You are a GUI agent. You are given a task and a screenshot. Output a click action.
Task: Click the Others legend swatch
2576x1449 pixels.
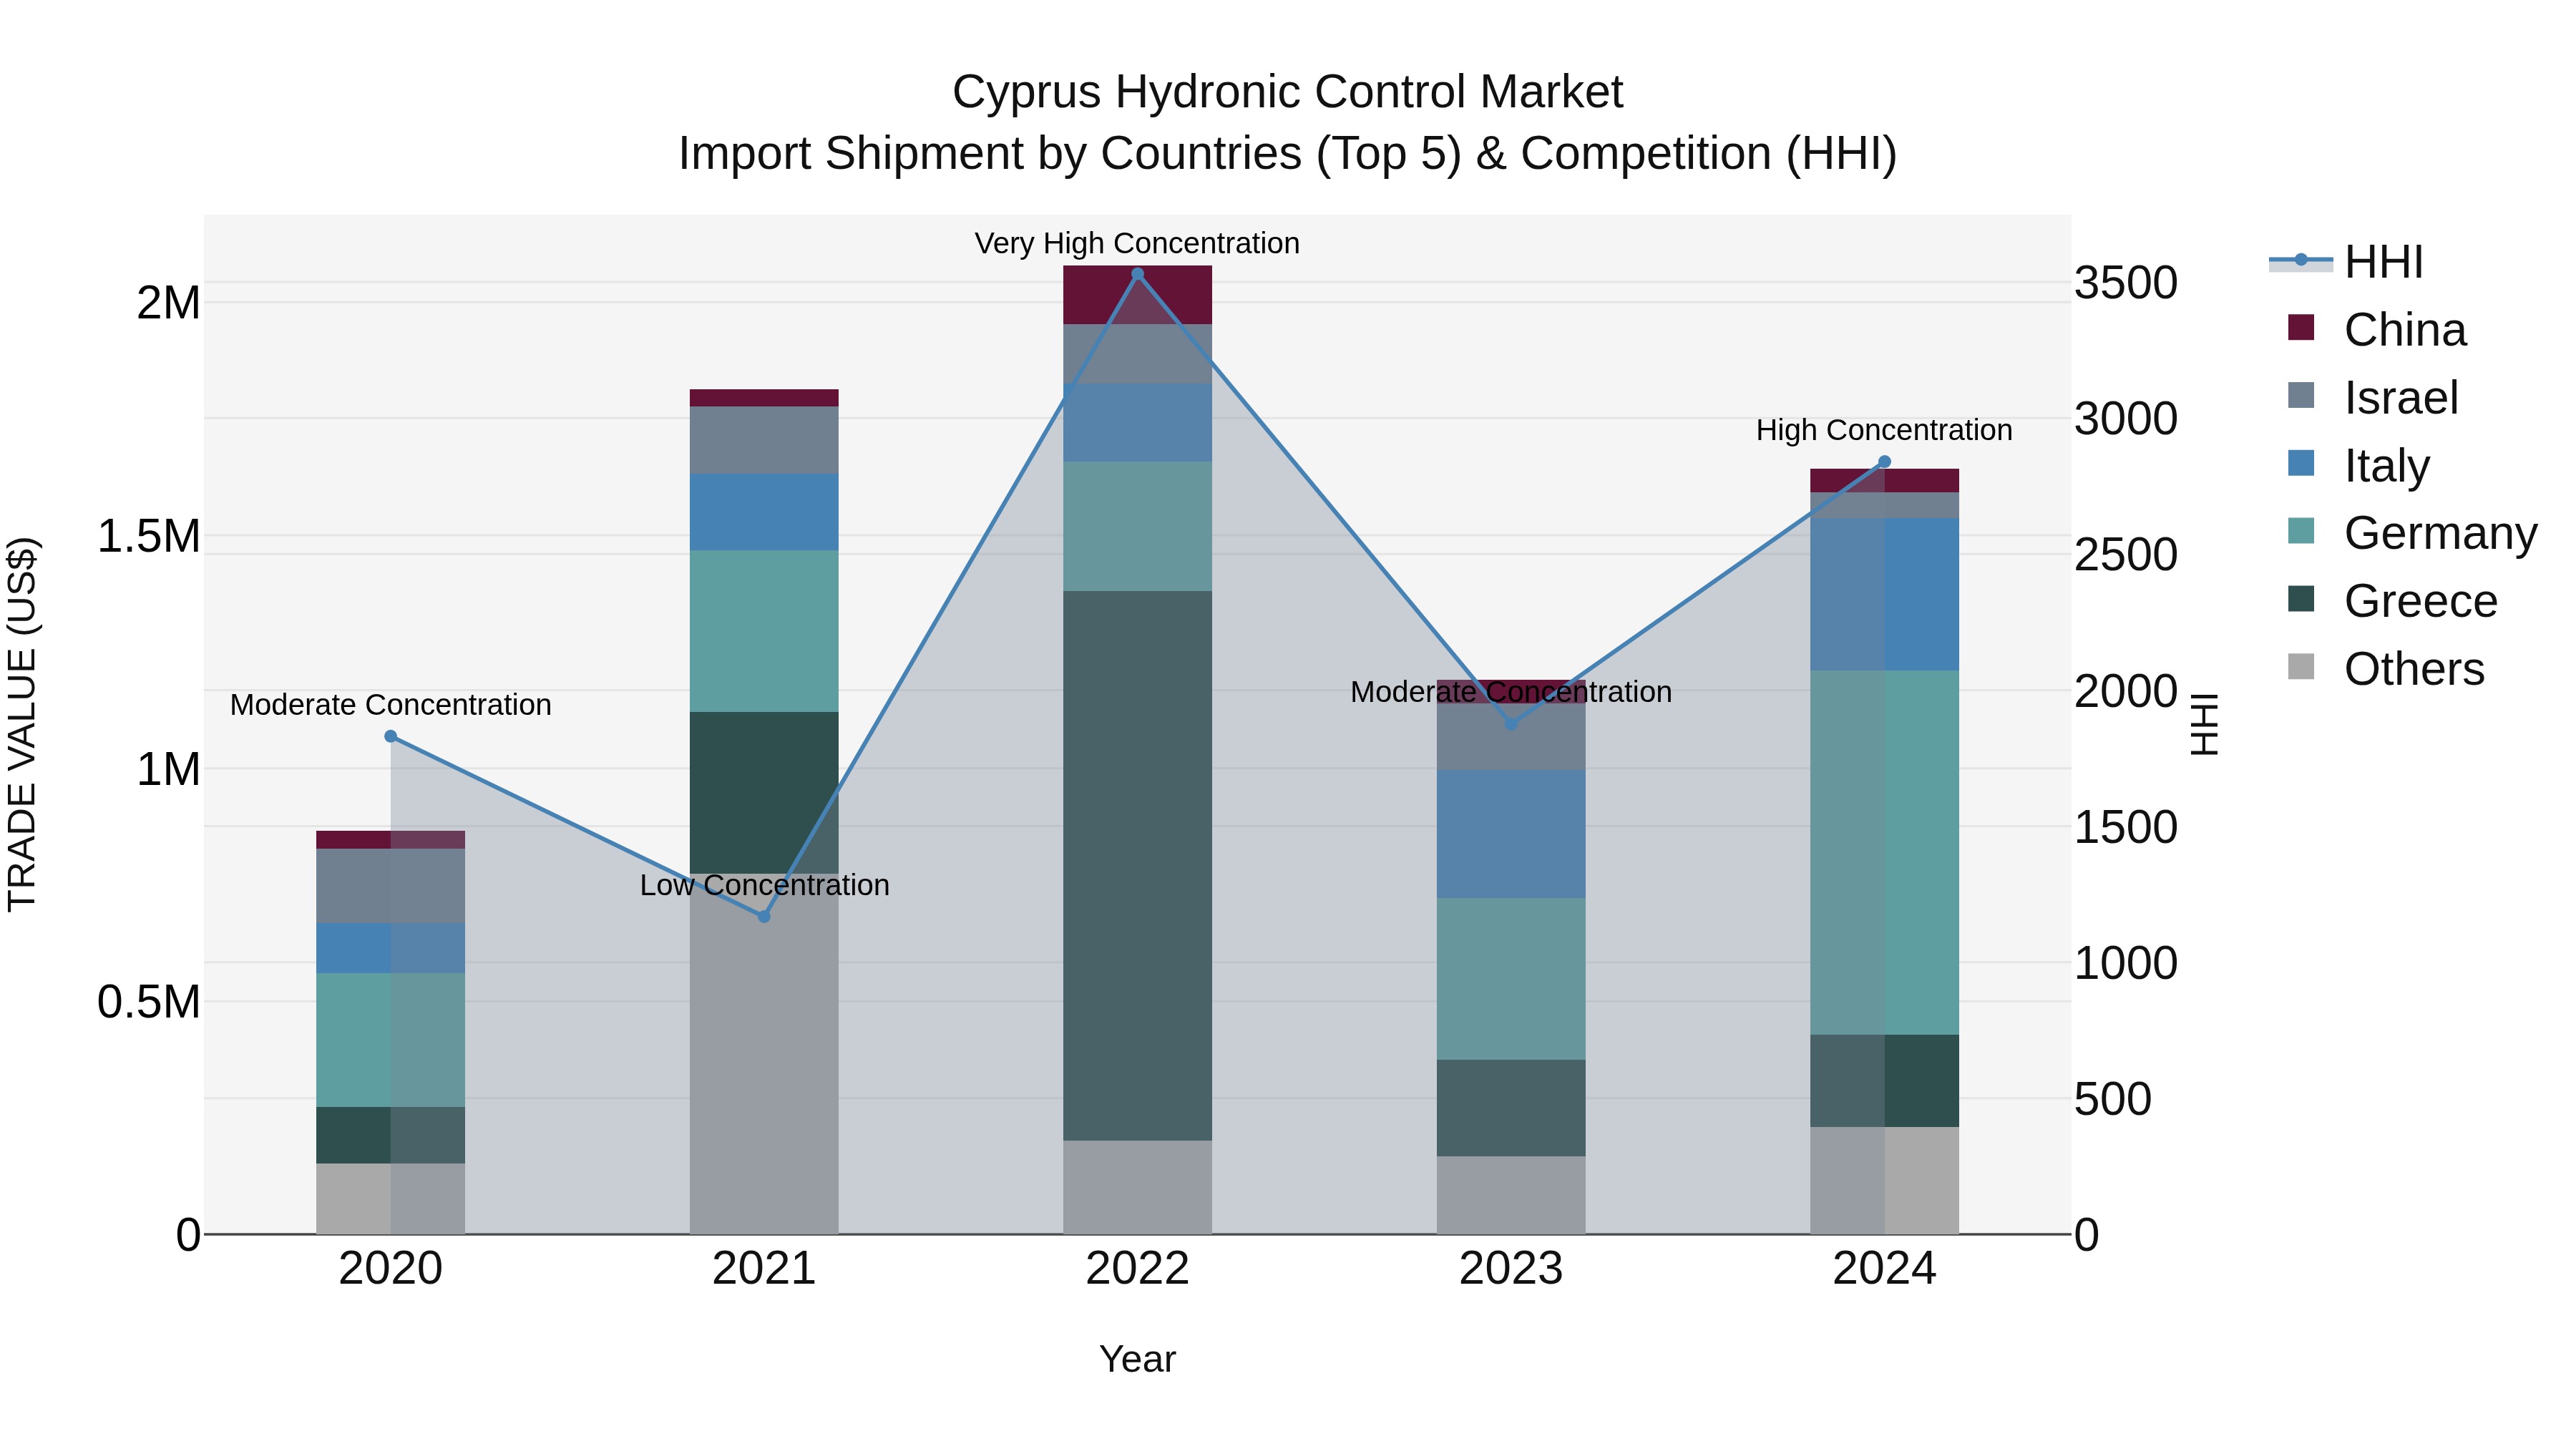[x=2301, y=667]
